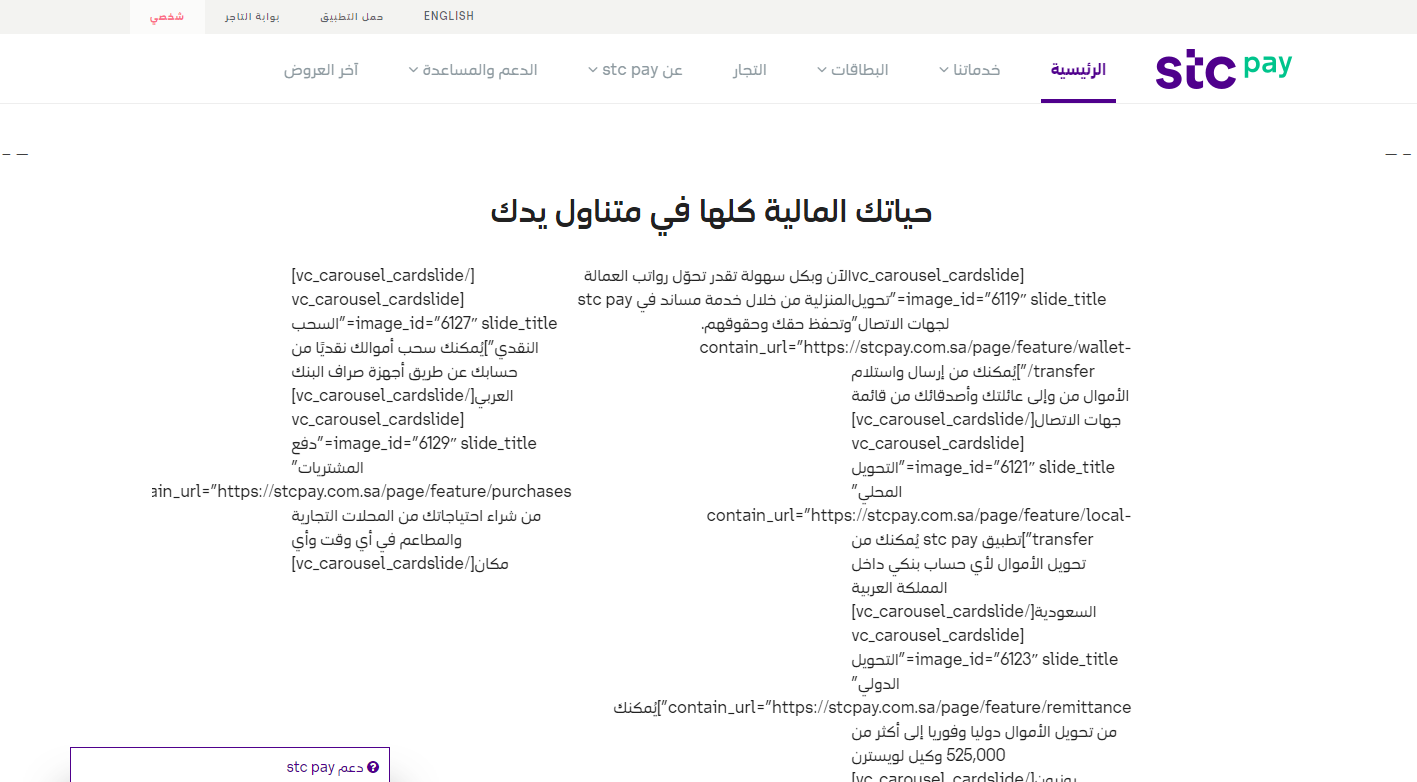This screenshot has width=1417, height=782.
Task: Click the stc pay logo
Action: tap(1223, 70)
